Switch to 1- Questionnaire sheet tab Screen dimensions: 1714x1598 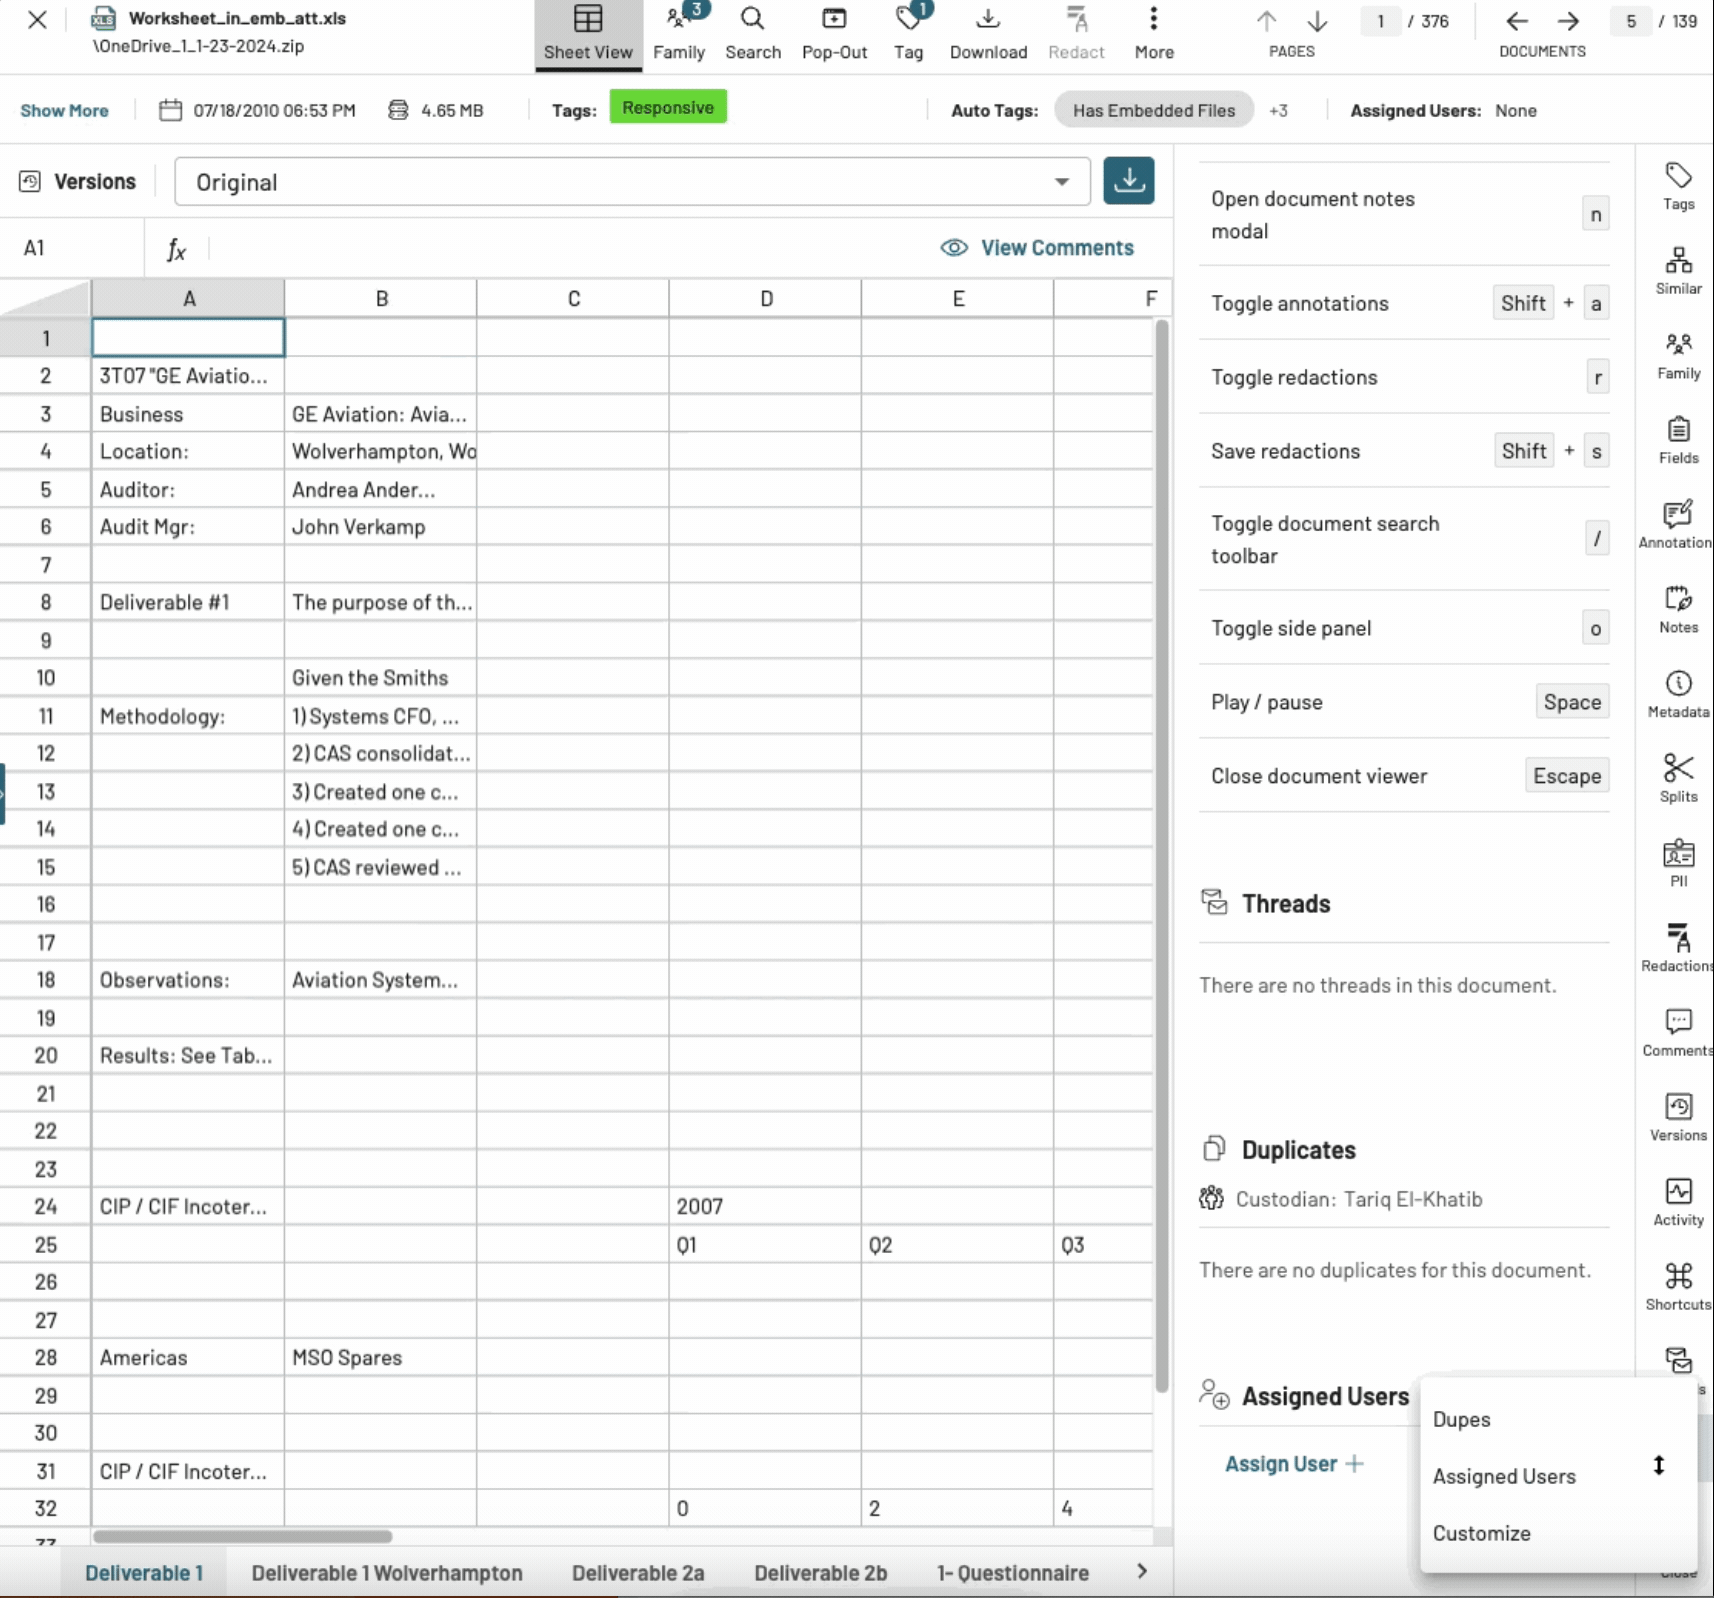click(1012, 1573)
